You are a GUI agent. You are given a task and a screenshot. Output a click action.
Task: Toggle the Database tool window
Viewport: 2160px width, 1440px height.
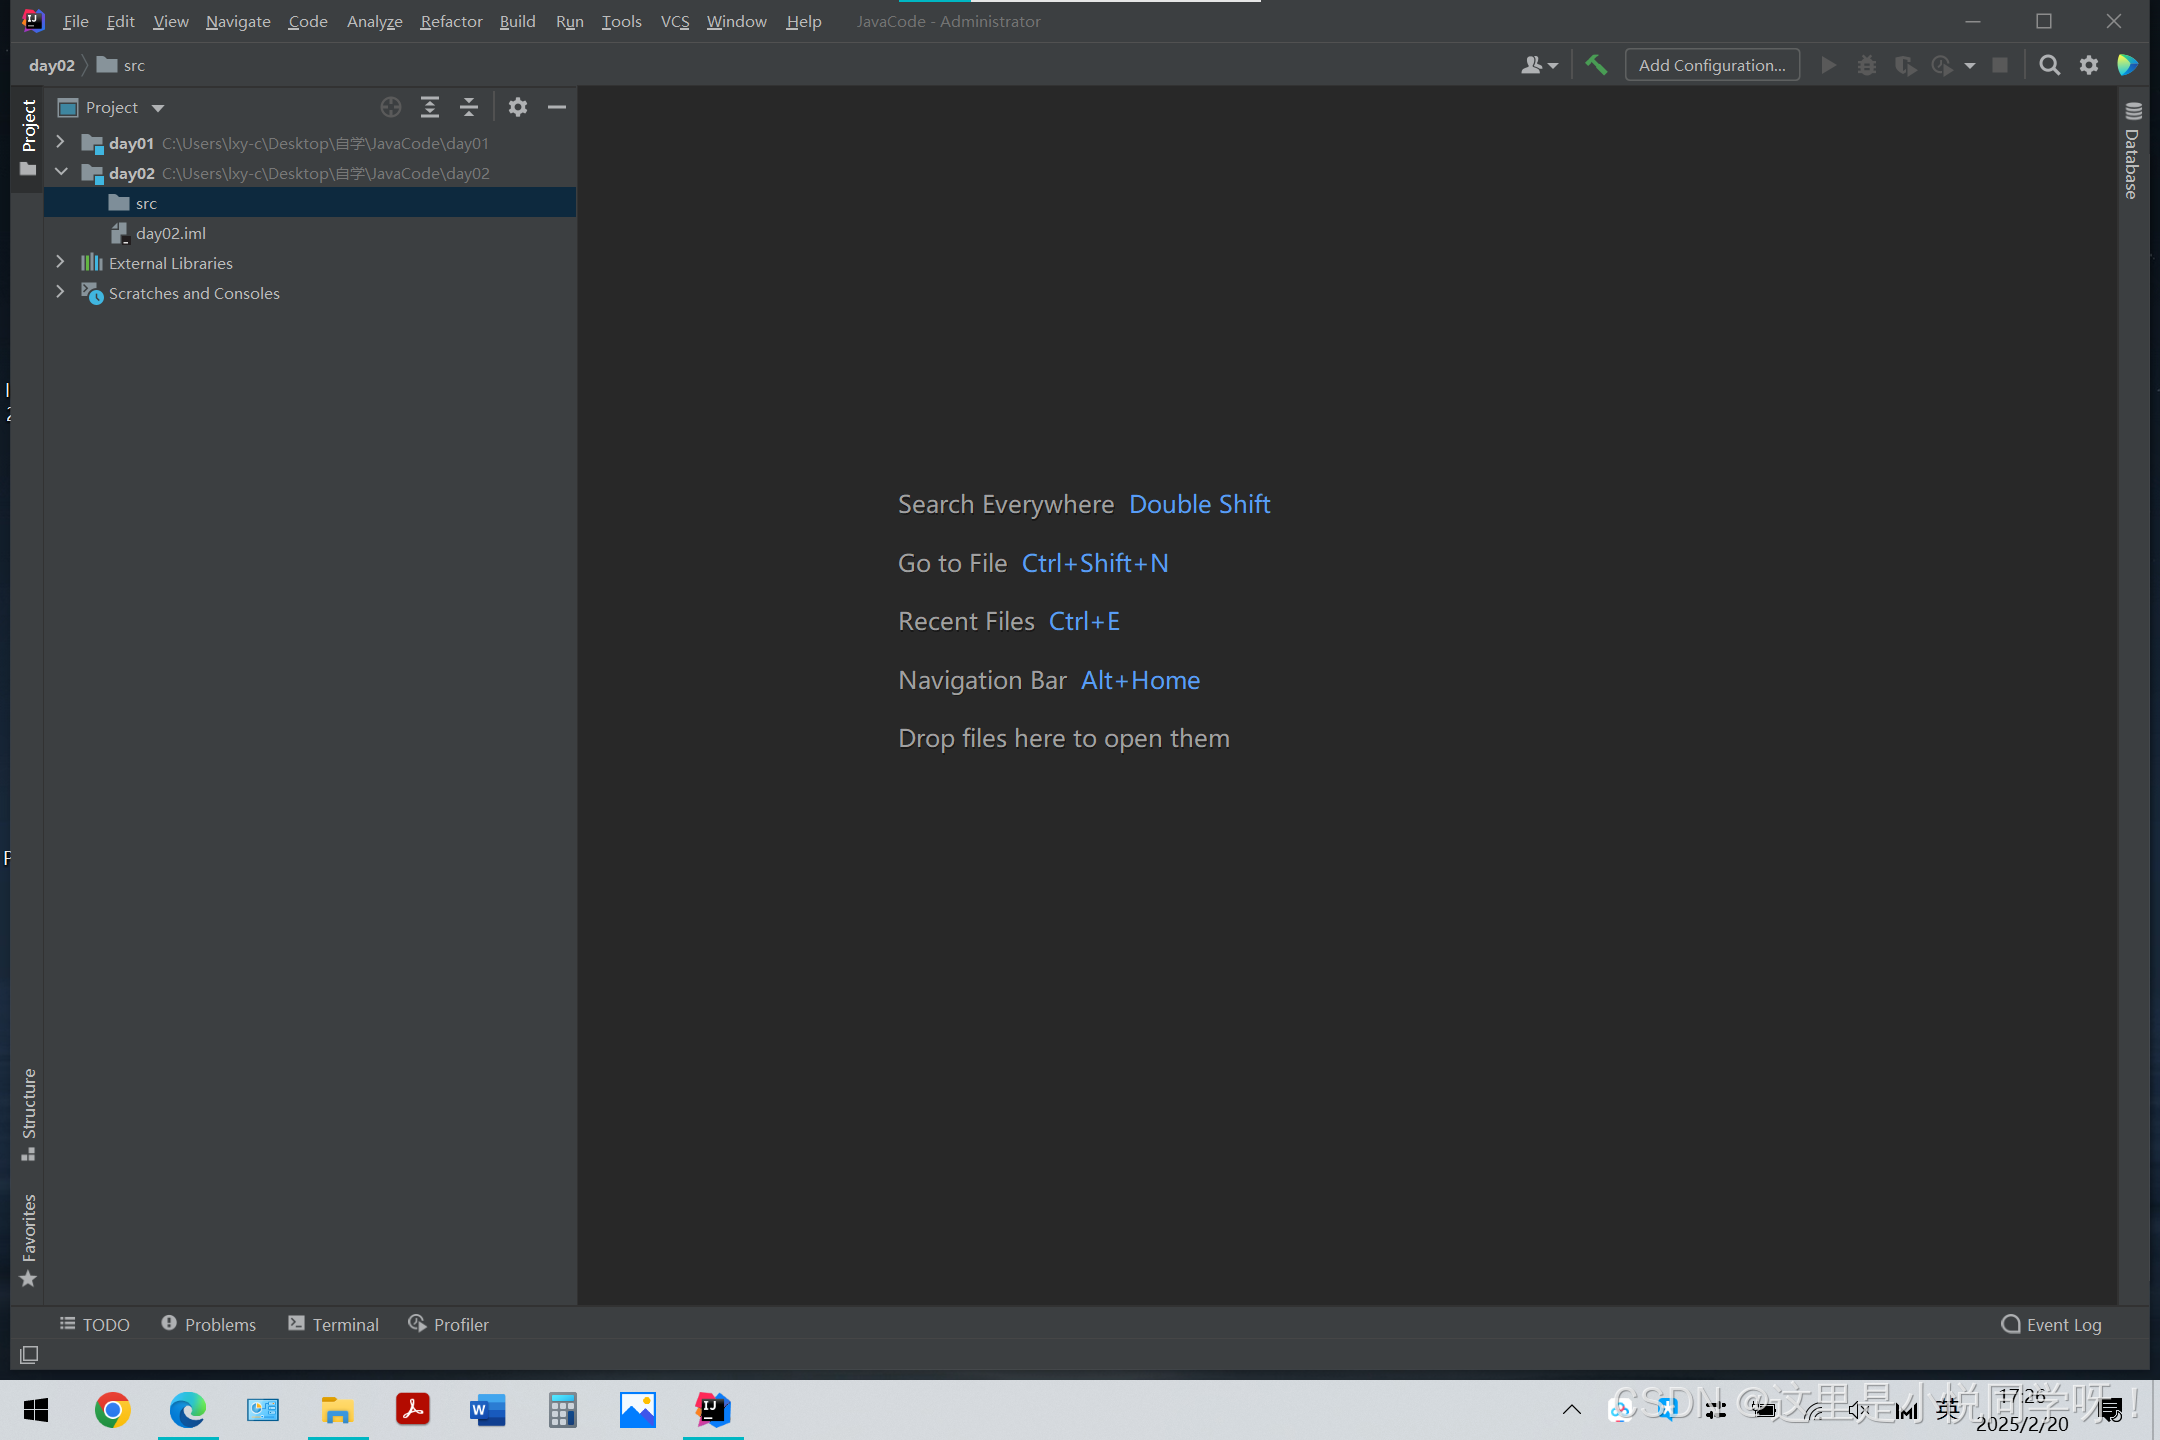pos(2132,152)
